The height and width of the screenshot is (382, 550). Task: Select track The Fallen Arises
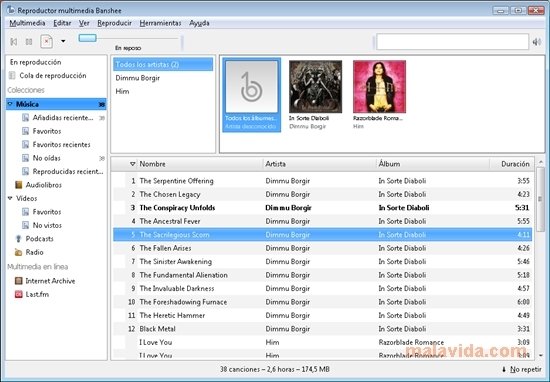322,248
